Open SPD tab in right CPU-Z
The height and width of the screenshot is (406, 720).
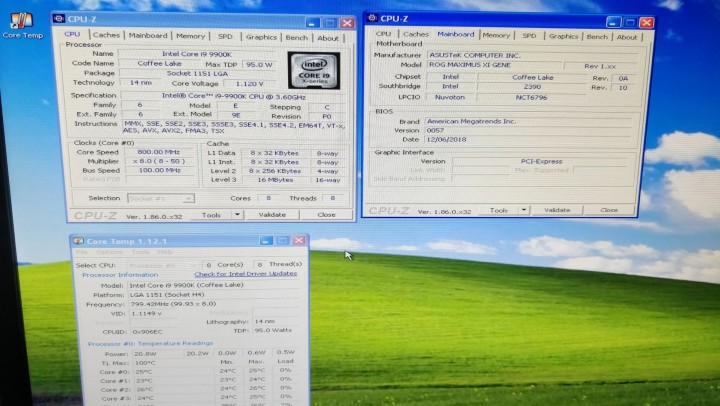point(529,35)
